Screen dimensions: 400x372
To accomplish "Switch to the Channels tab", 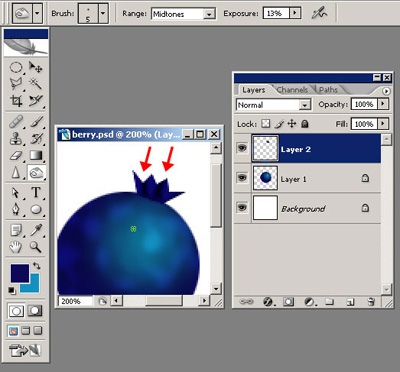I will (x=292, y=90).
